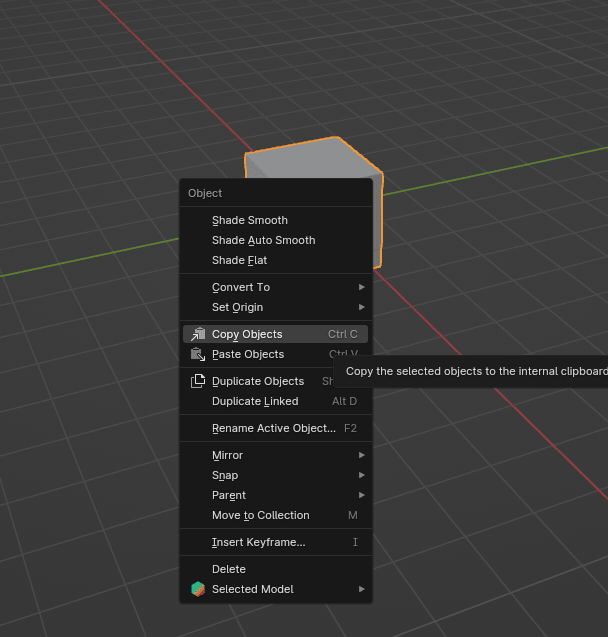The image size is (608, 637).
Task: Choose Rename Active Object…
Action: [x=274, y=428]
